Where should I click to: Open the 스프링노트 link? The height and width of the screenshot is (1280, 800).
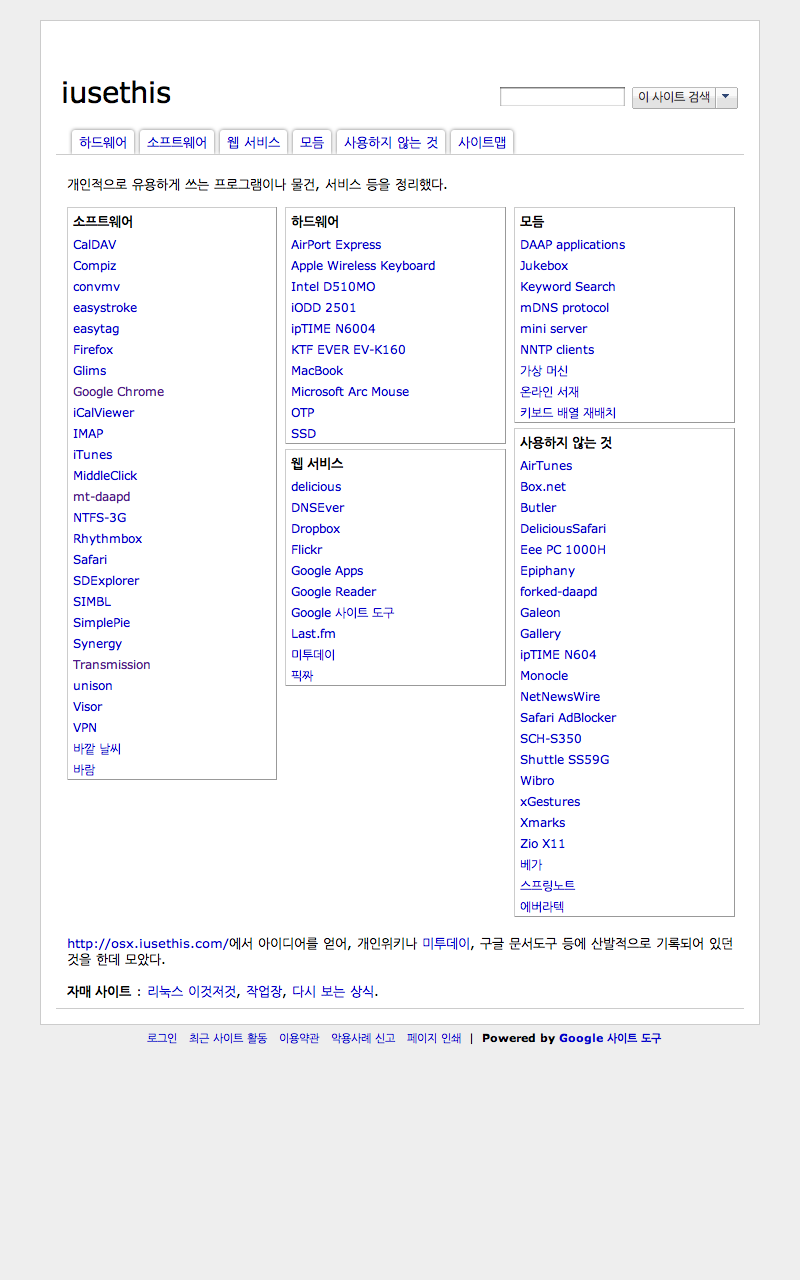(547, 886)
